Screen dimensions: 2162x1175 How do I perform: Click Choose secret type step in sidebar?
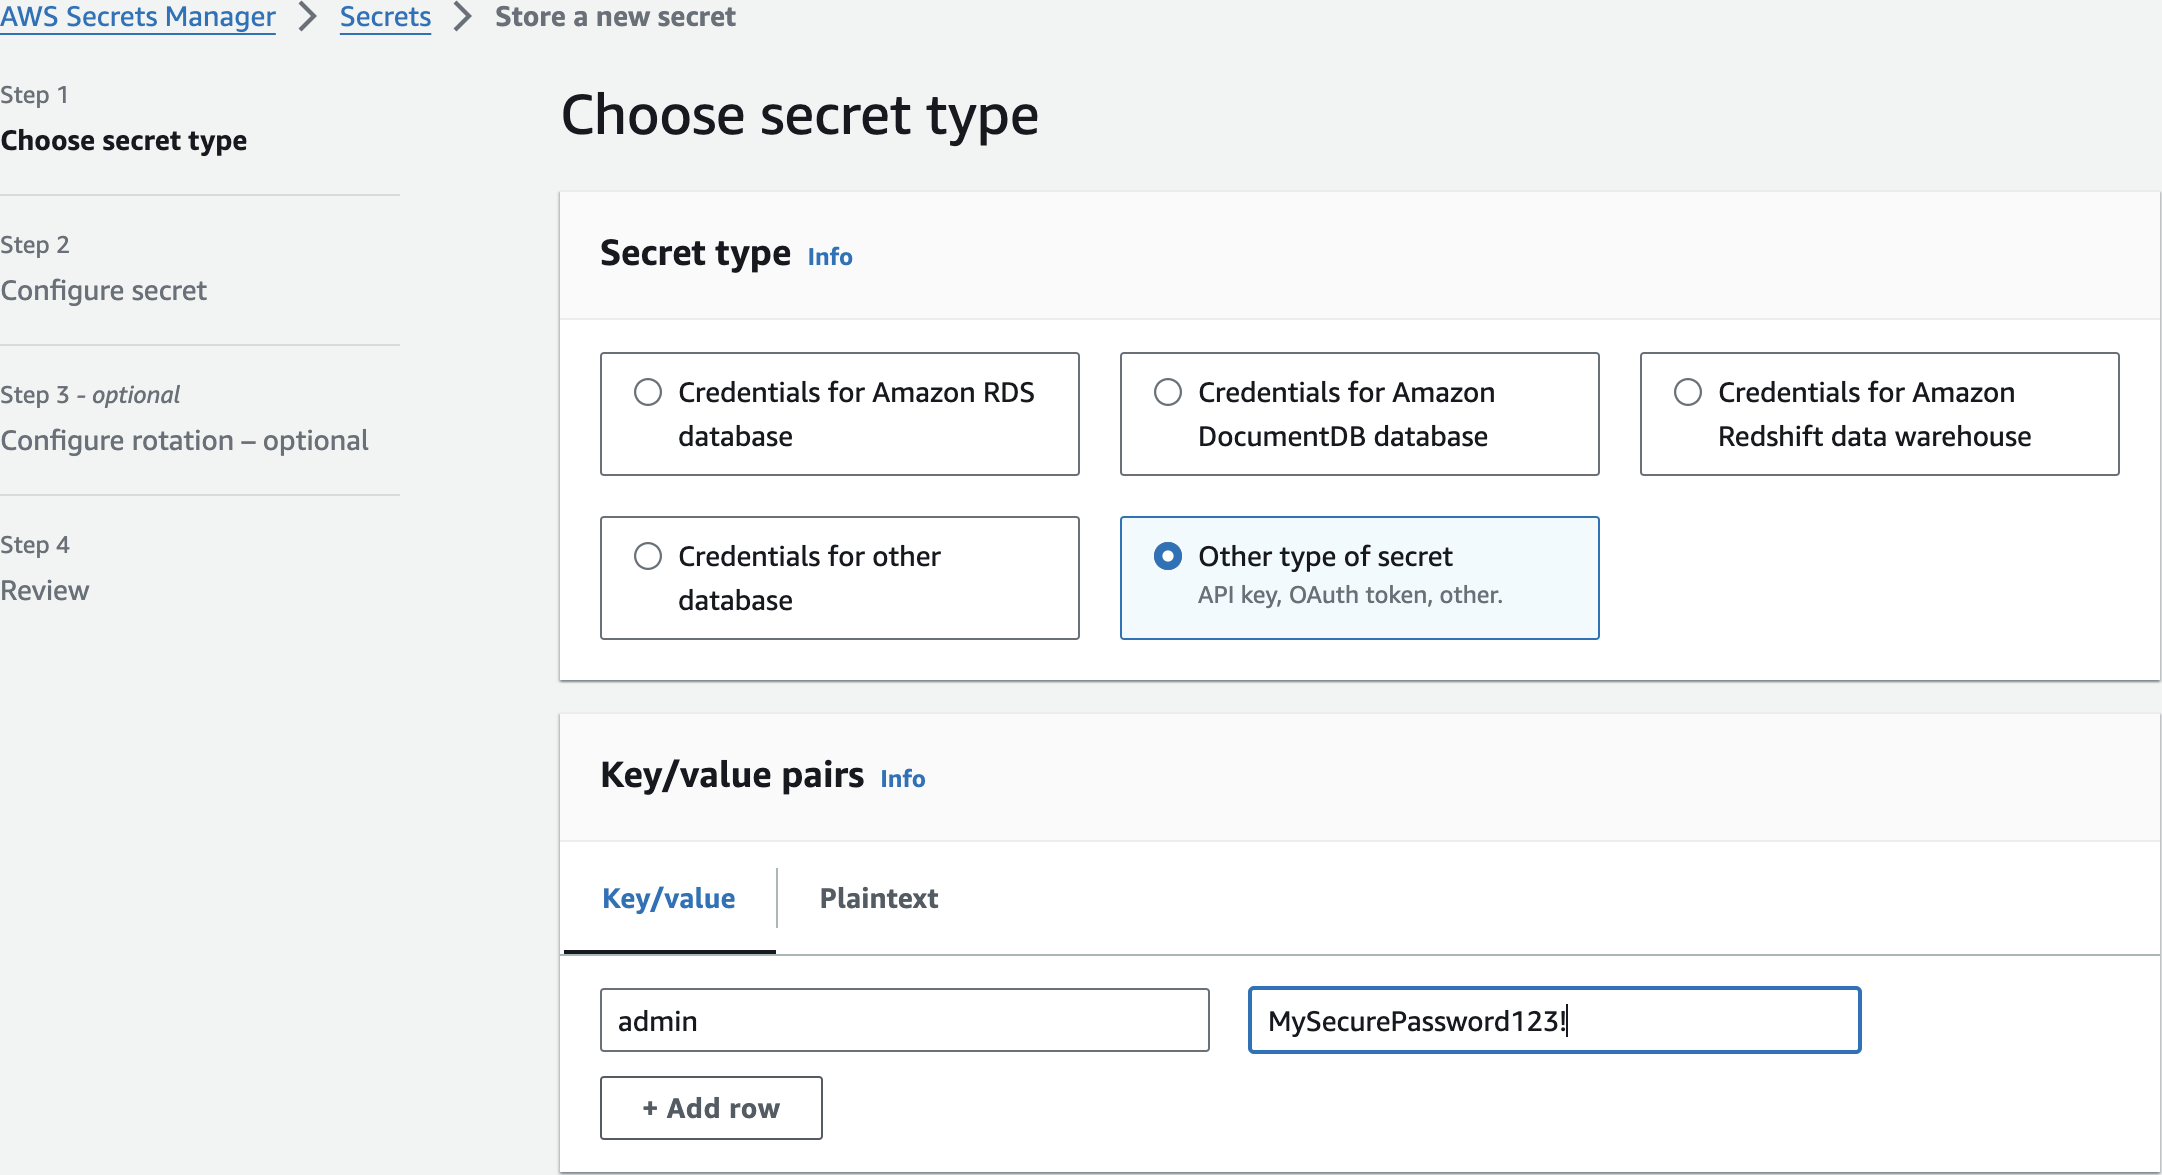pyautogui.click(x=124, y=140)
